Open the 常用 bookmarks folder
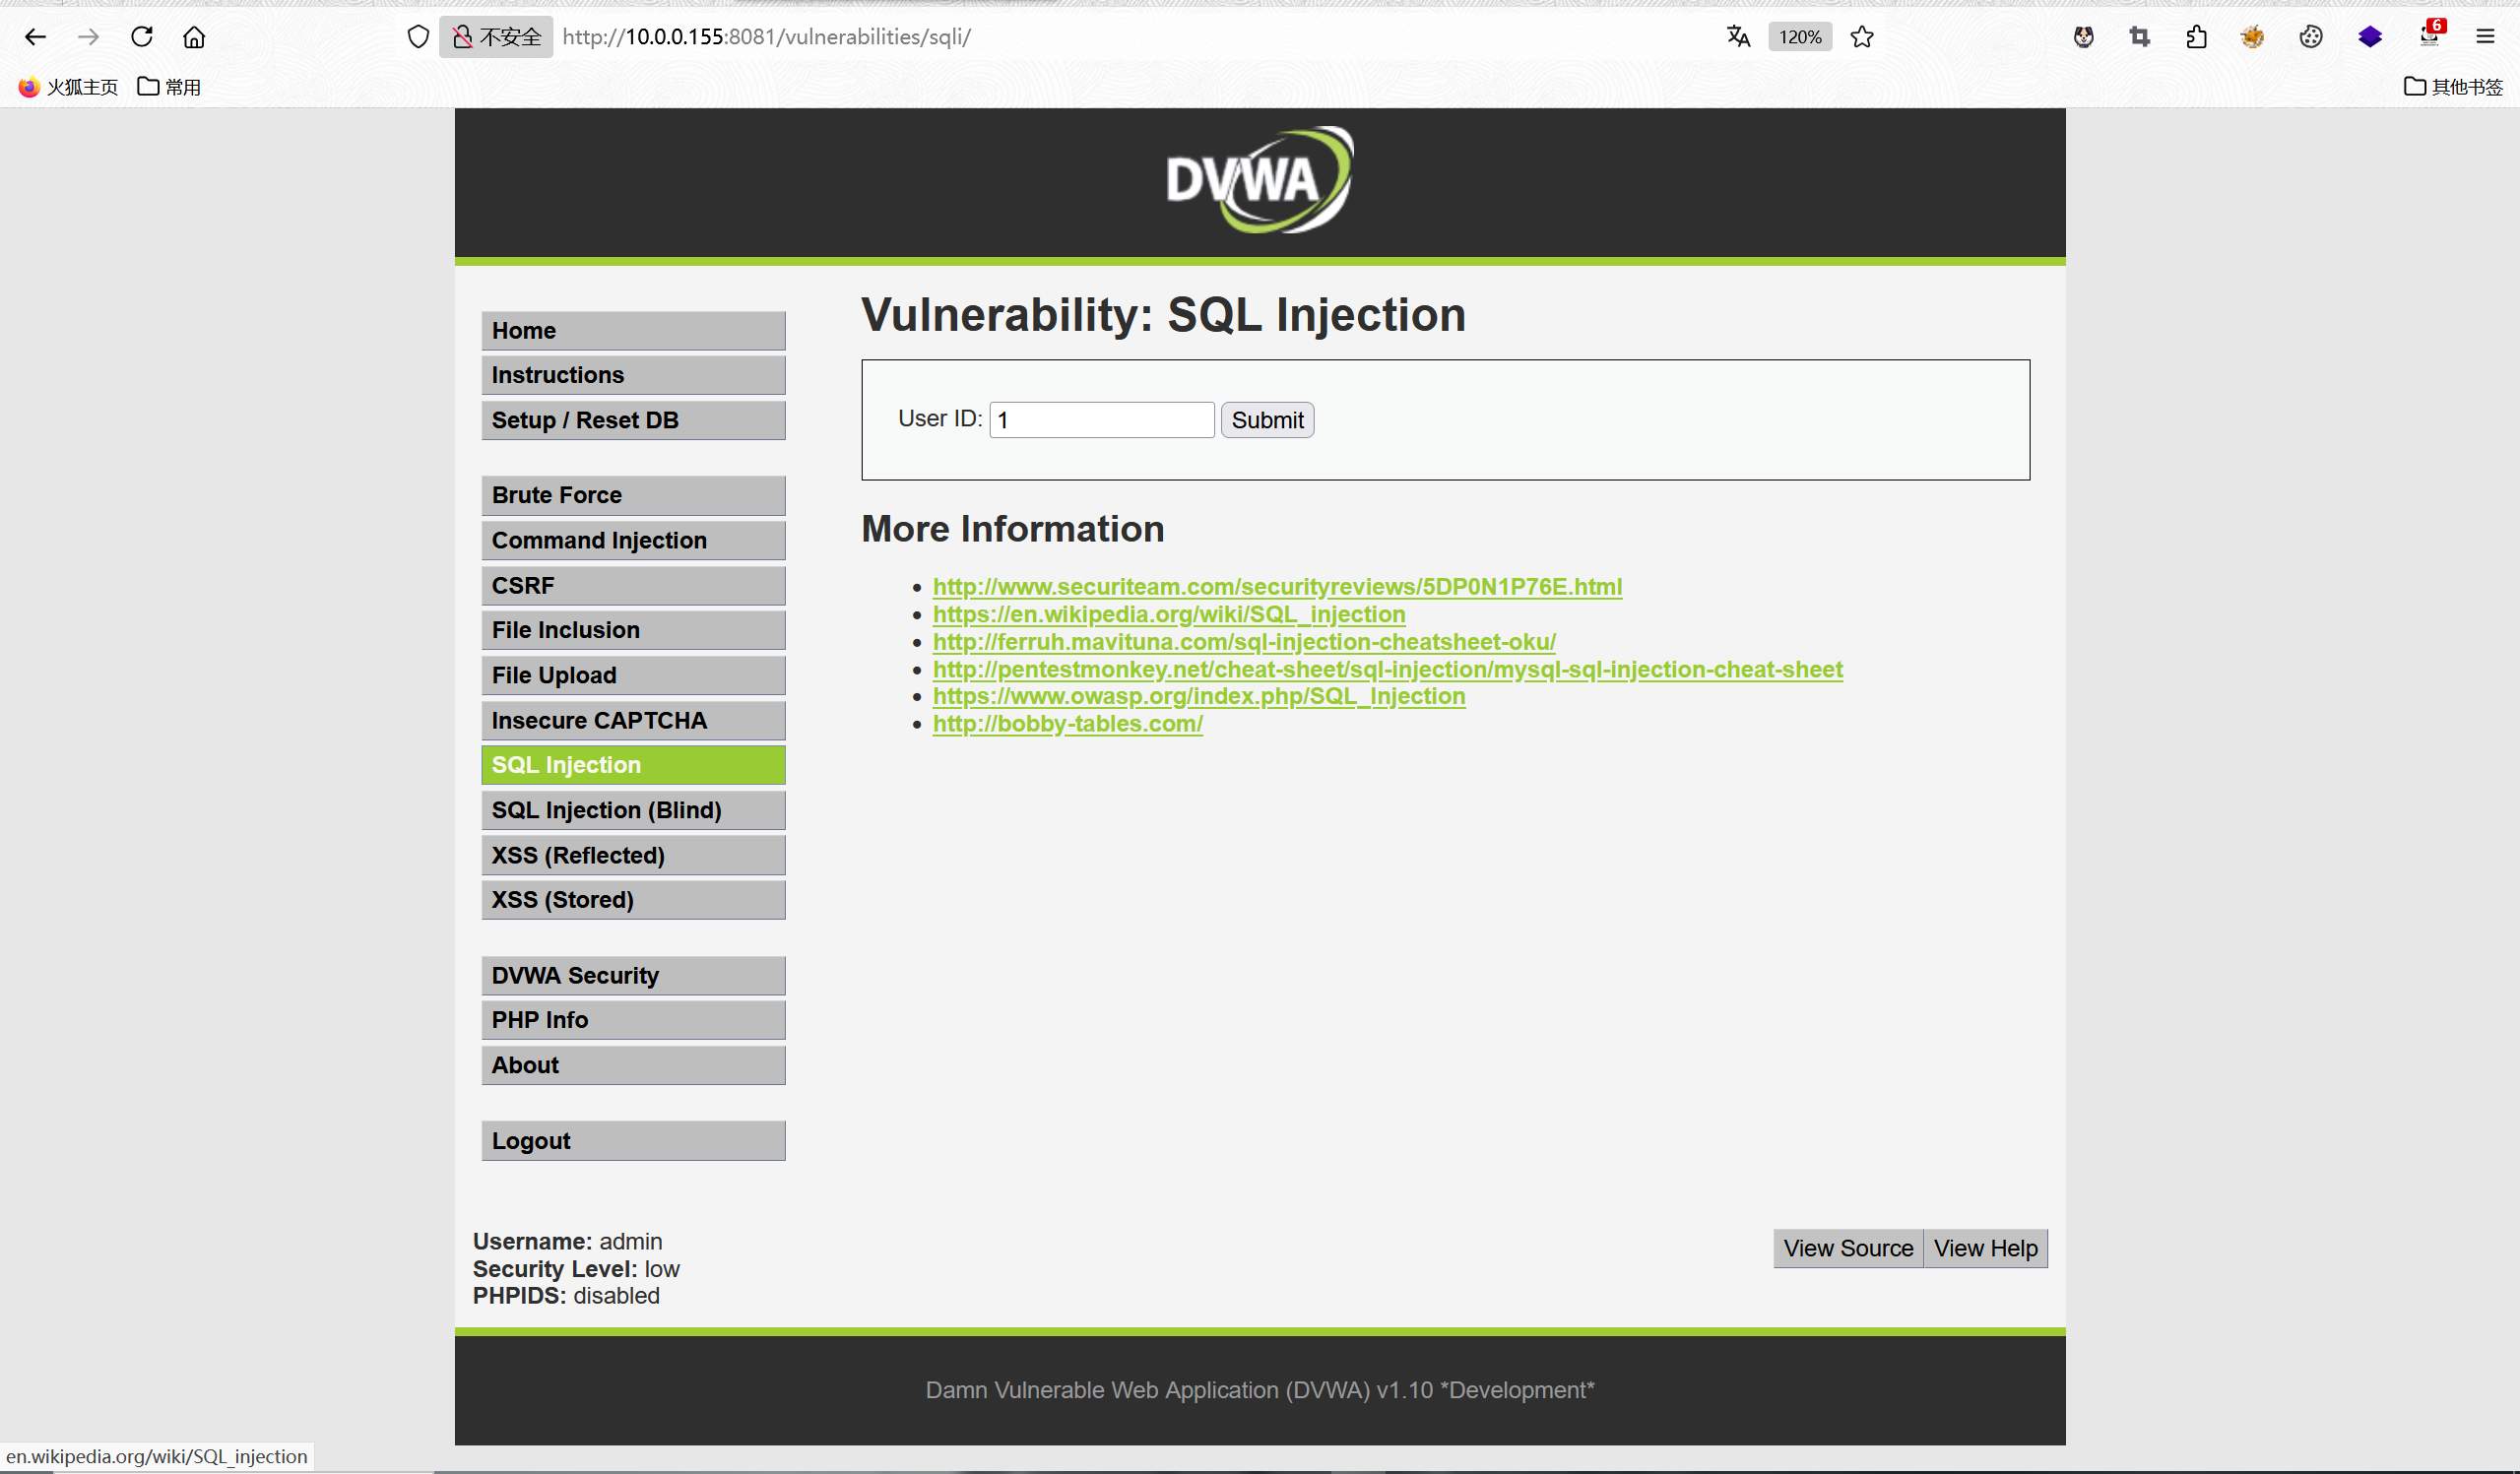Image resolution: width=2520 pixels, height=1474 pixels. [x=169, y=87]
